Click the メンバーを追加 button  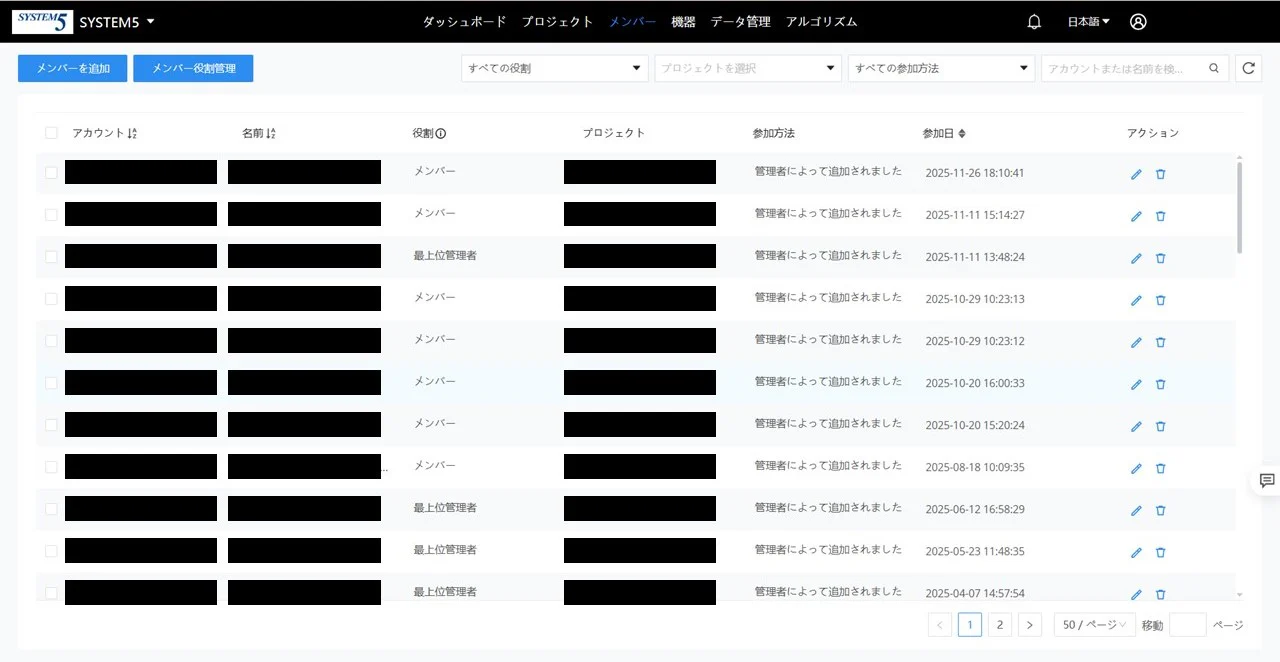coord(71,68)
